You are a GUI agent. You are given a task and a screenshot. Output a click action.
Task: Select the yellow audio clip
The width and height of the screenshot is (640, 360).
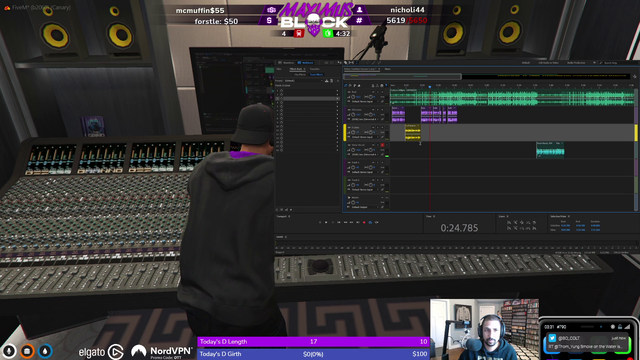[413, 133]
